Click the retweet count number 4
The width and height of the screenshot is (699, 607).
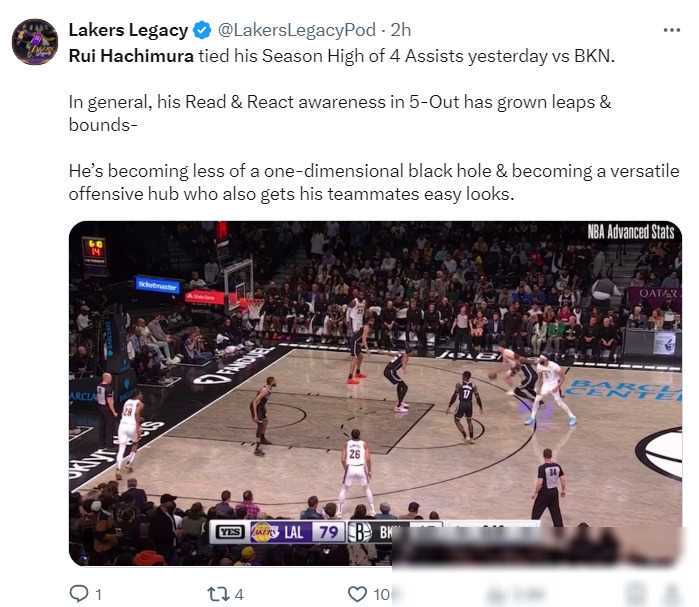[x=239, y=595]
